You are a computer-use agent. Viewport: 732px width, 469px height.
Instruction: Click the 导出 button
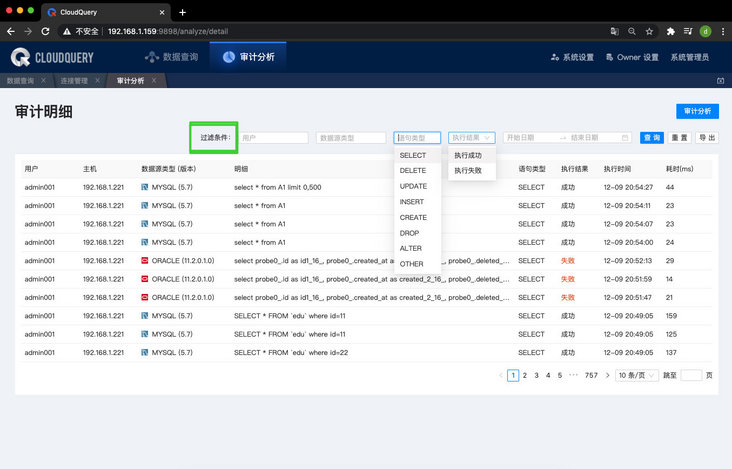(x=707, y=138)
